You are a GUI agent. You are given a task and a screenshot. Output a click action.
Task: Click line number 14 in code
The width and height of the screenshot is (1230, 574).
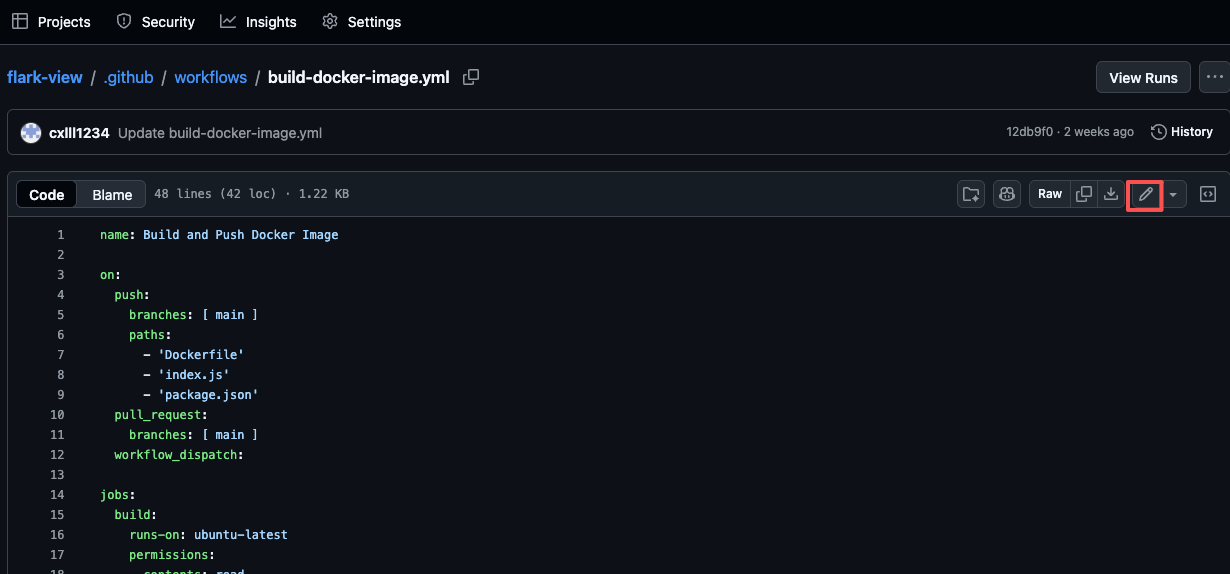click(x=57, y=495)
